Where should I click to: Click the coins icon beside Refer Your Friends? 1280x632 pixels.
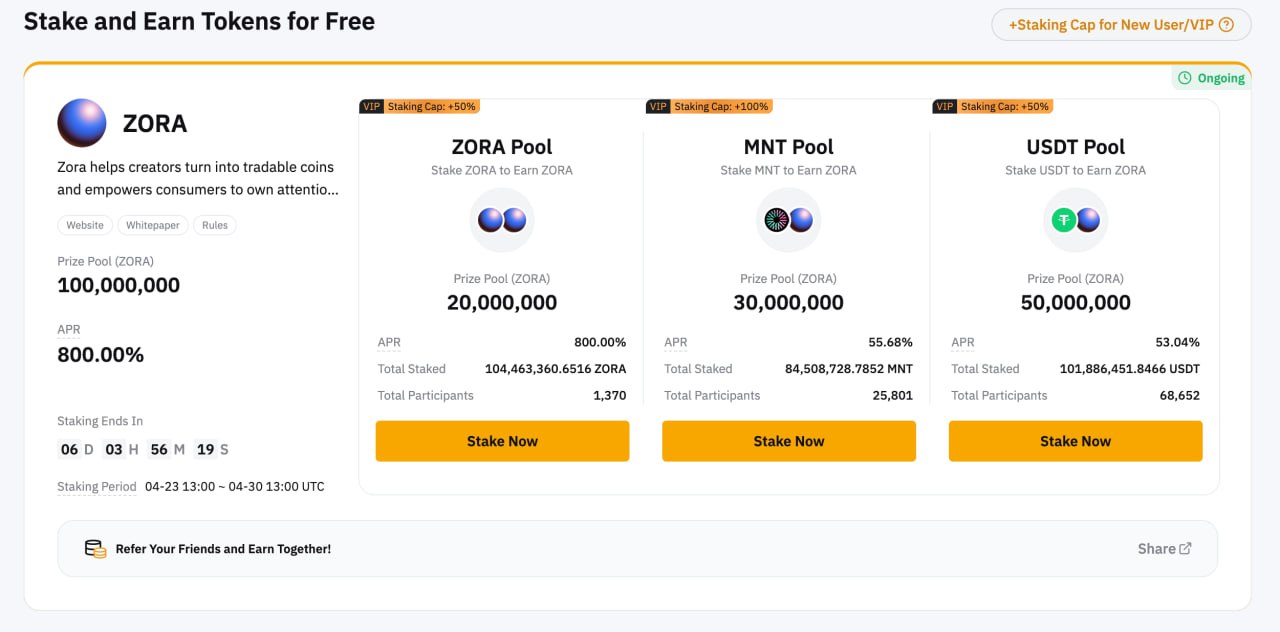click(x=95, y=548)
